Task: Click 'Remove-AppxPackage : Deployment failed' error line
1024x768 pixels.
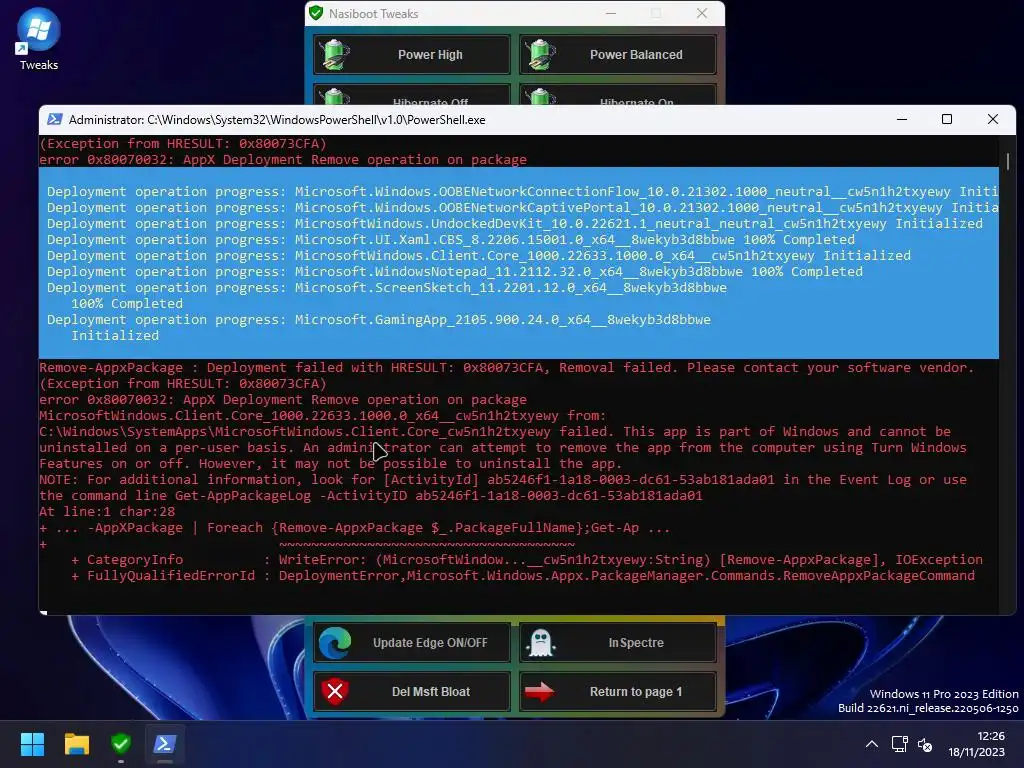Action: 506,368
